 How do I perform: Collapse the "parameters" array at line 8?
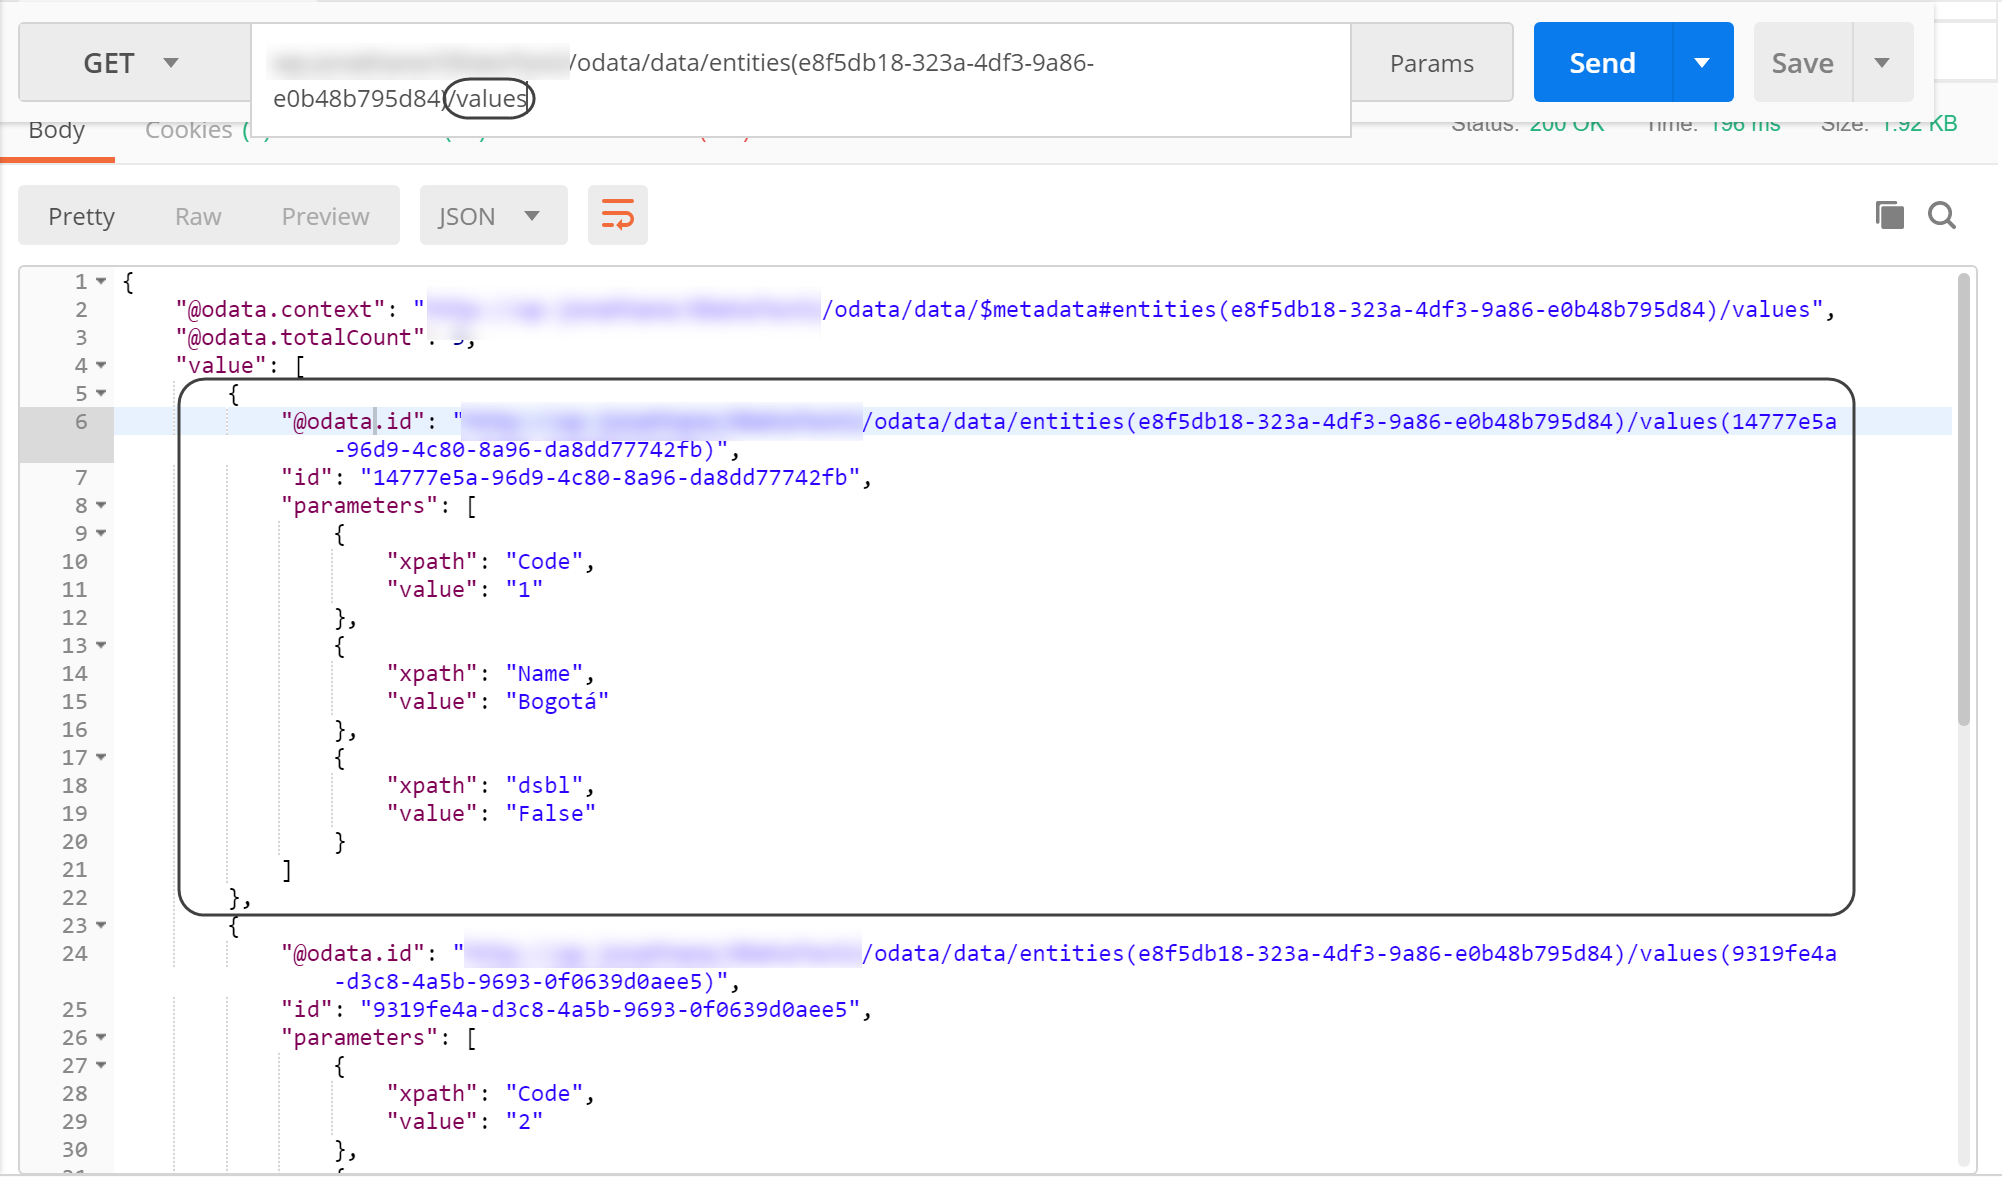(x=101, y=506)
